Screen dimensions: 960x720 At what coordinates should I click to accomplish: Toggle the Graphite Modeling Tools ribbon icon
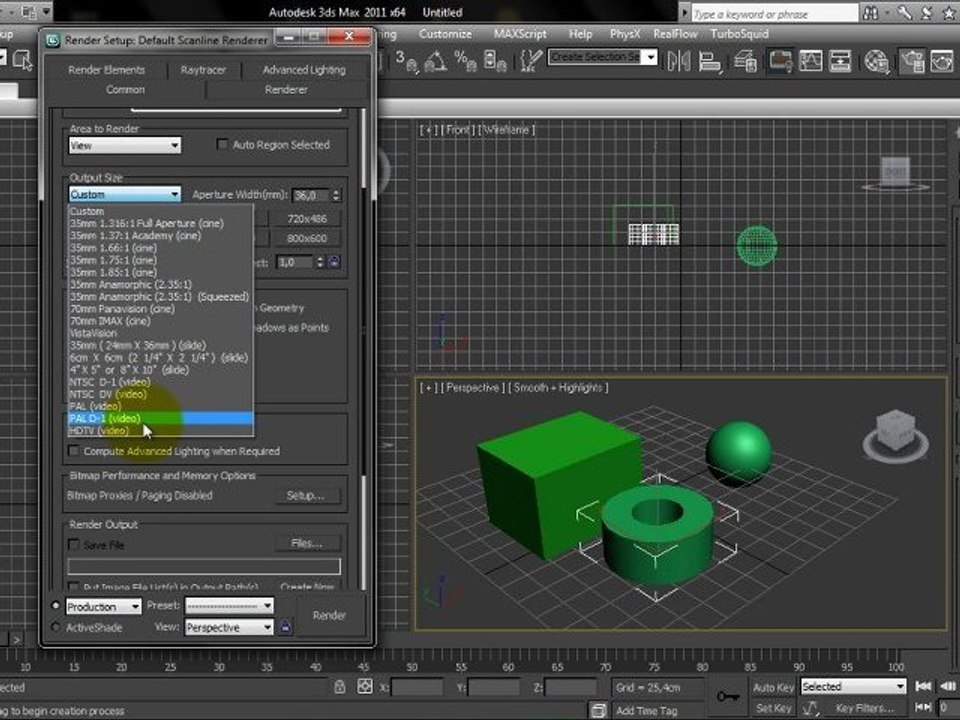pyautogui.click(x=780, y=61)
